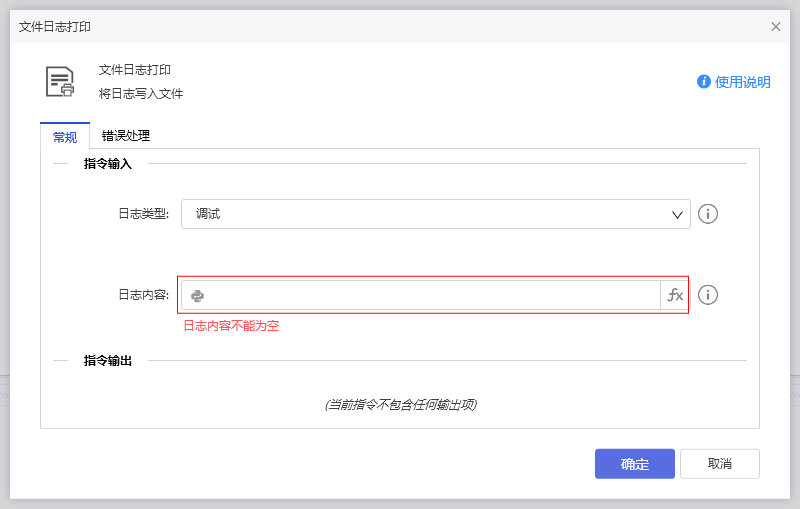Image resolution: width=800 pixels, height=509 pixels.
Task: Open the 错误处理 tab
Action: tap(126, 136)
